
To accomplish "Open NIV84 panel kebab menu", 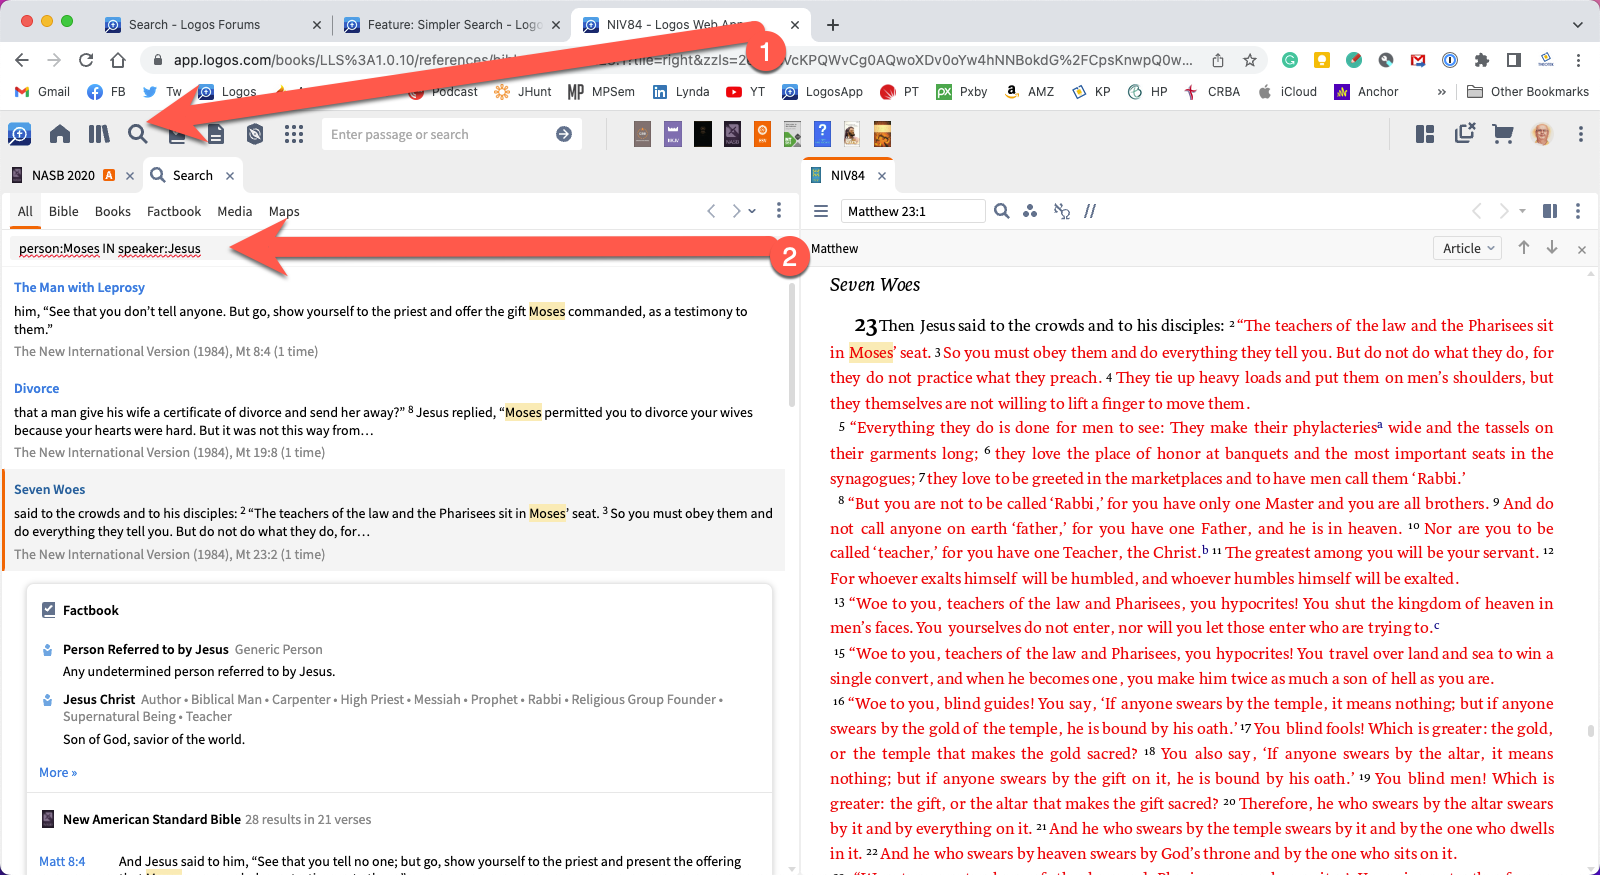I will tap(1578, 211).
